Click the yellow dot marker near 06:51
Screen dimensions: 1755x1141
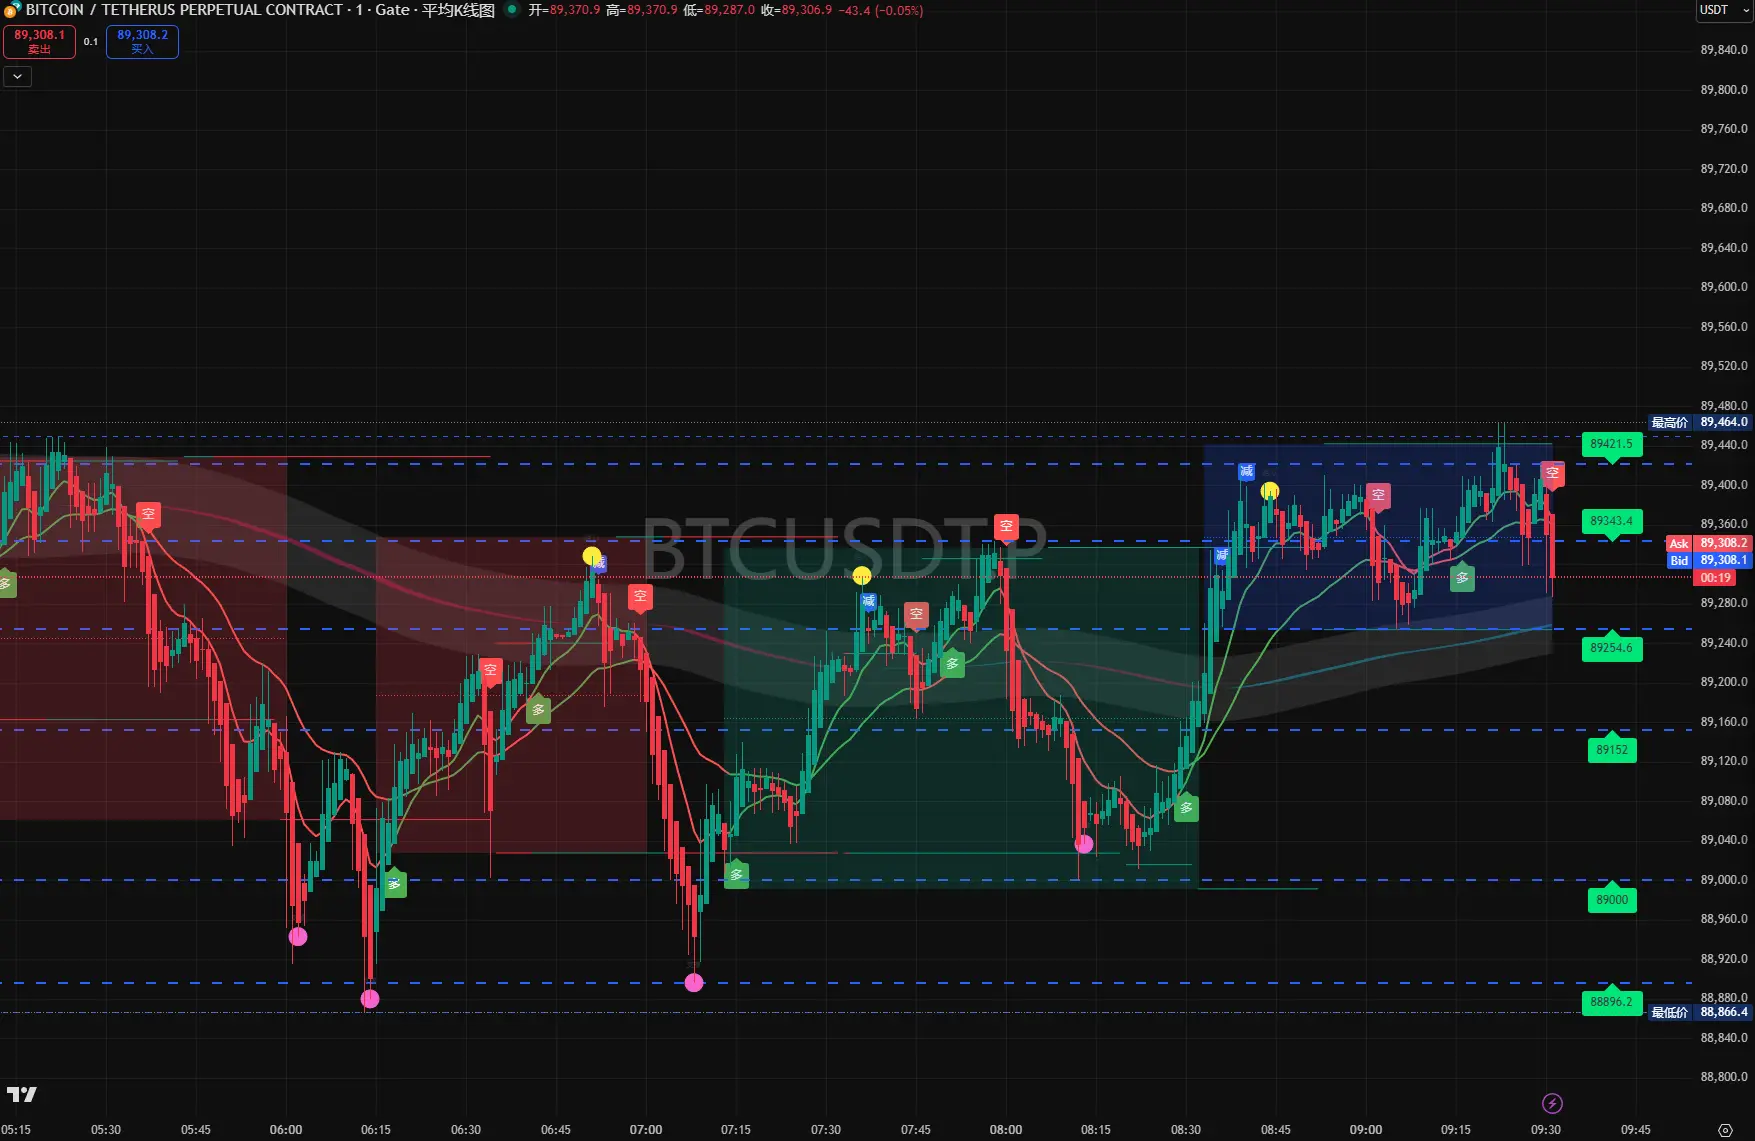coord(592,556)
